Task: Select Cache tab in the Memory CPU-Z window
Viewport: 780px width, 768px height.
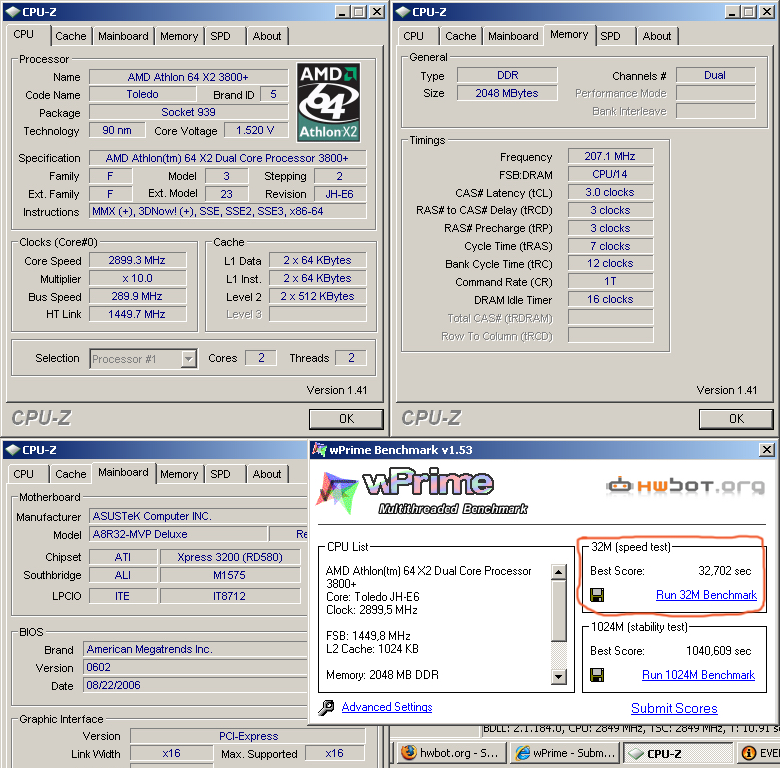Action: tap(461, 36)
